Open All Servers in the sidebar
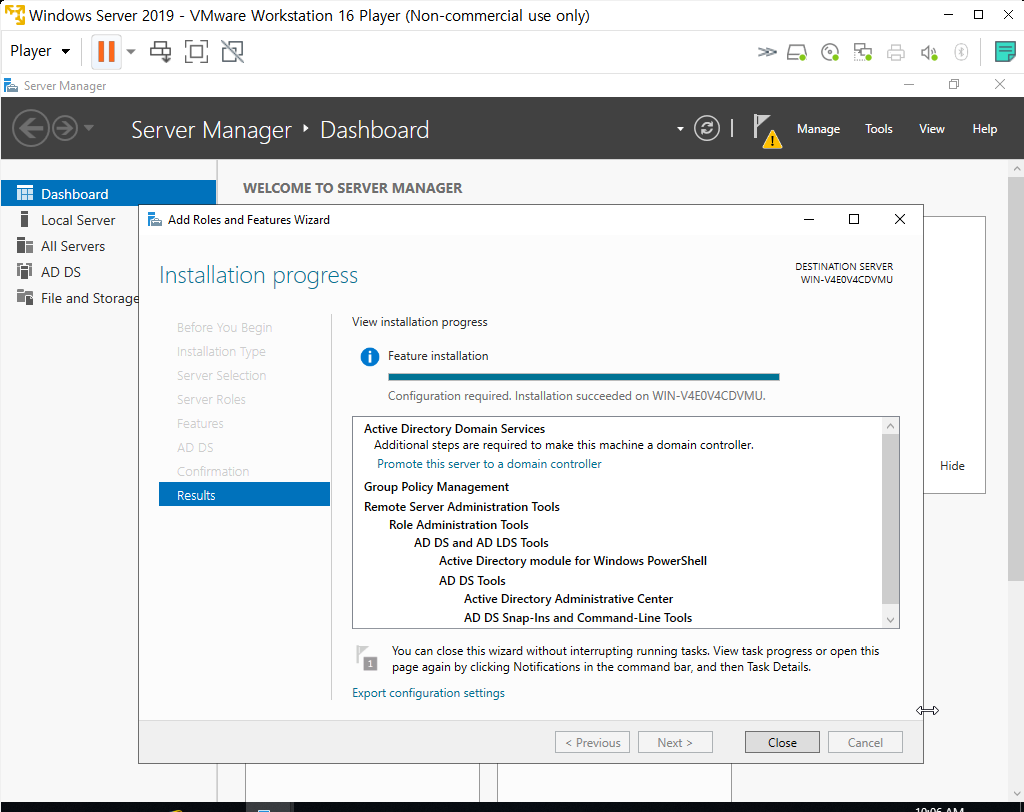This screenshot has height=812, width=1024. tap(72, 246)
